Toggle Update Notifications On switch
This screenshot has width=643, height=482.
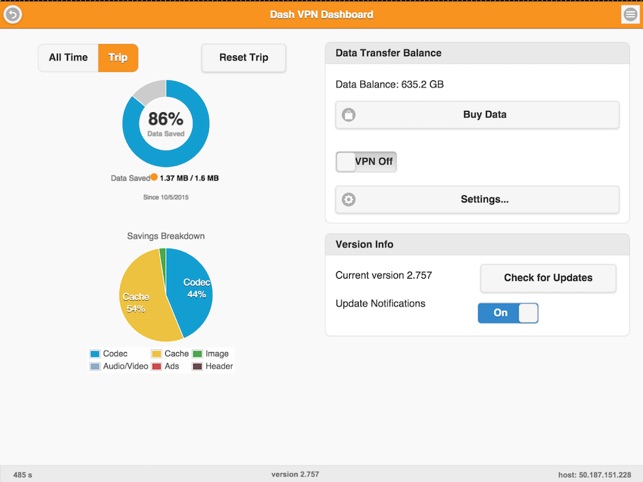point(508,313)
